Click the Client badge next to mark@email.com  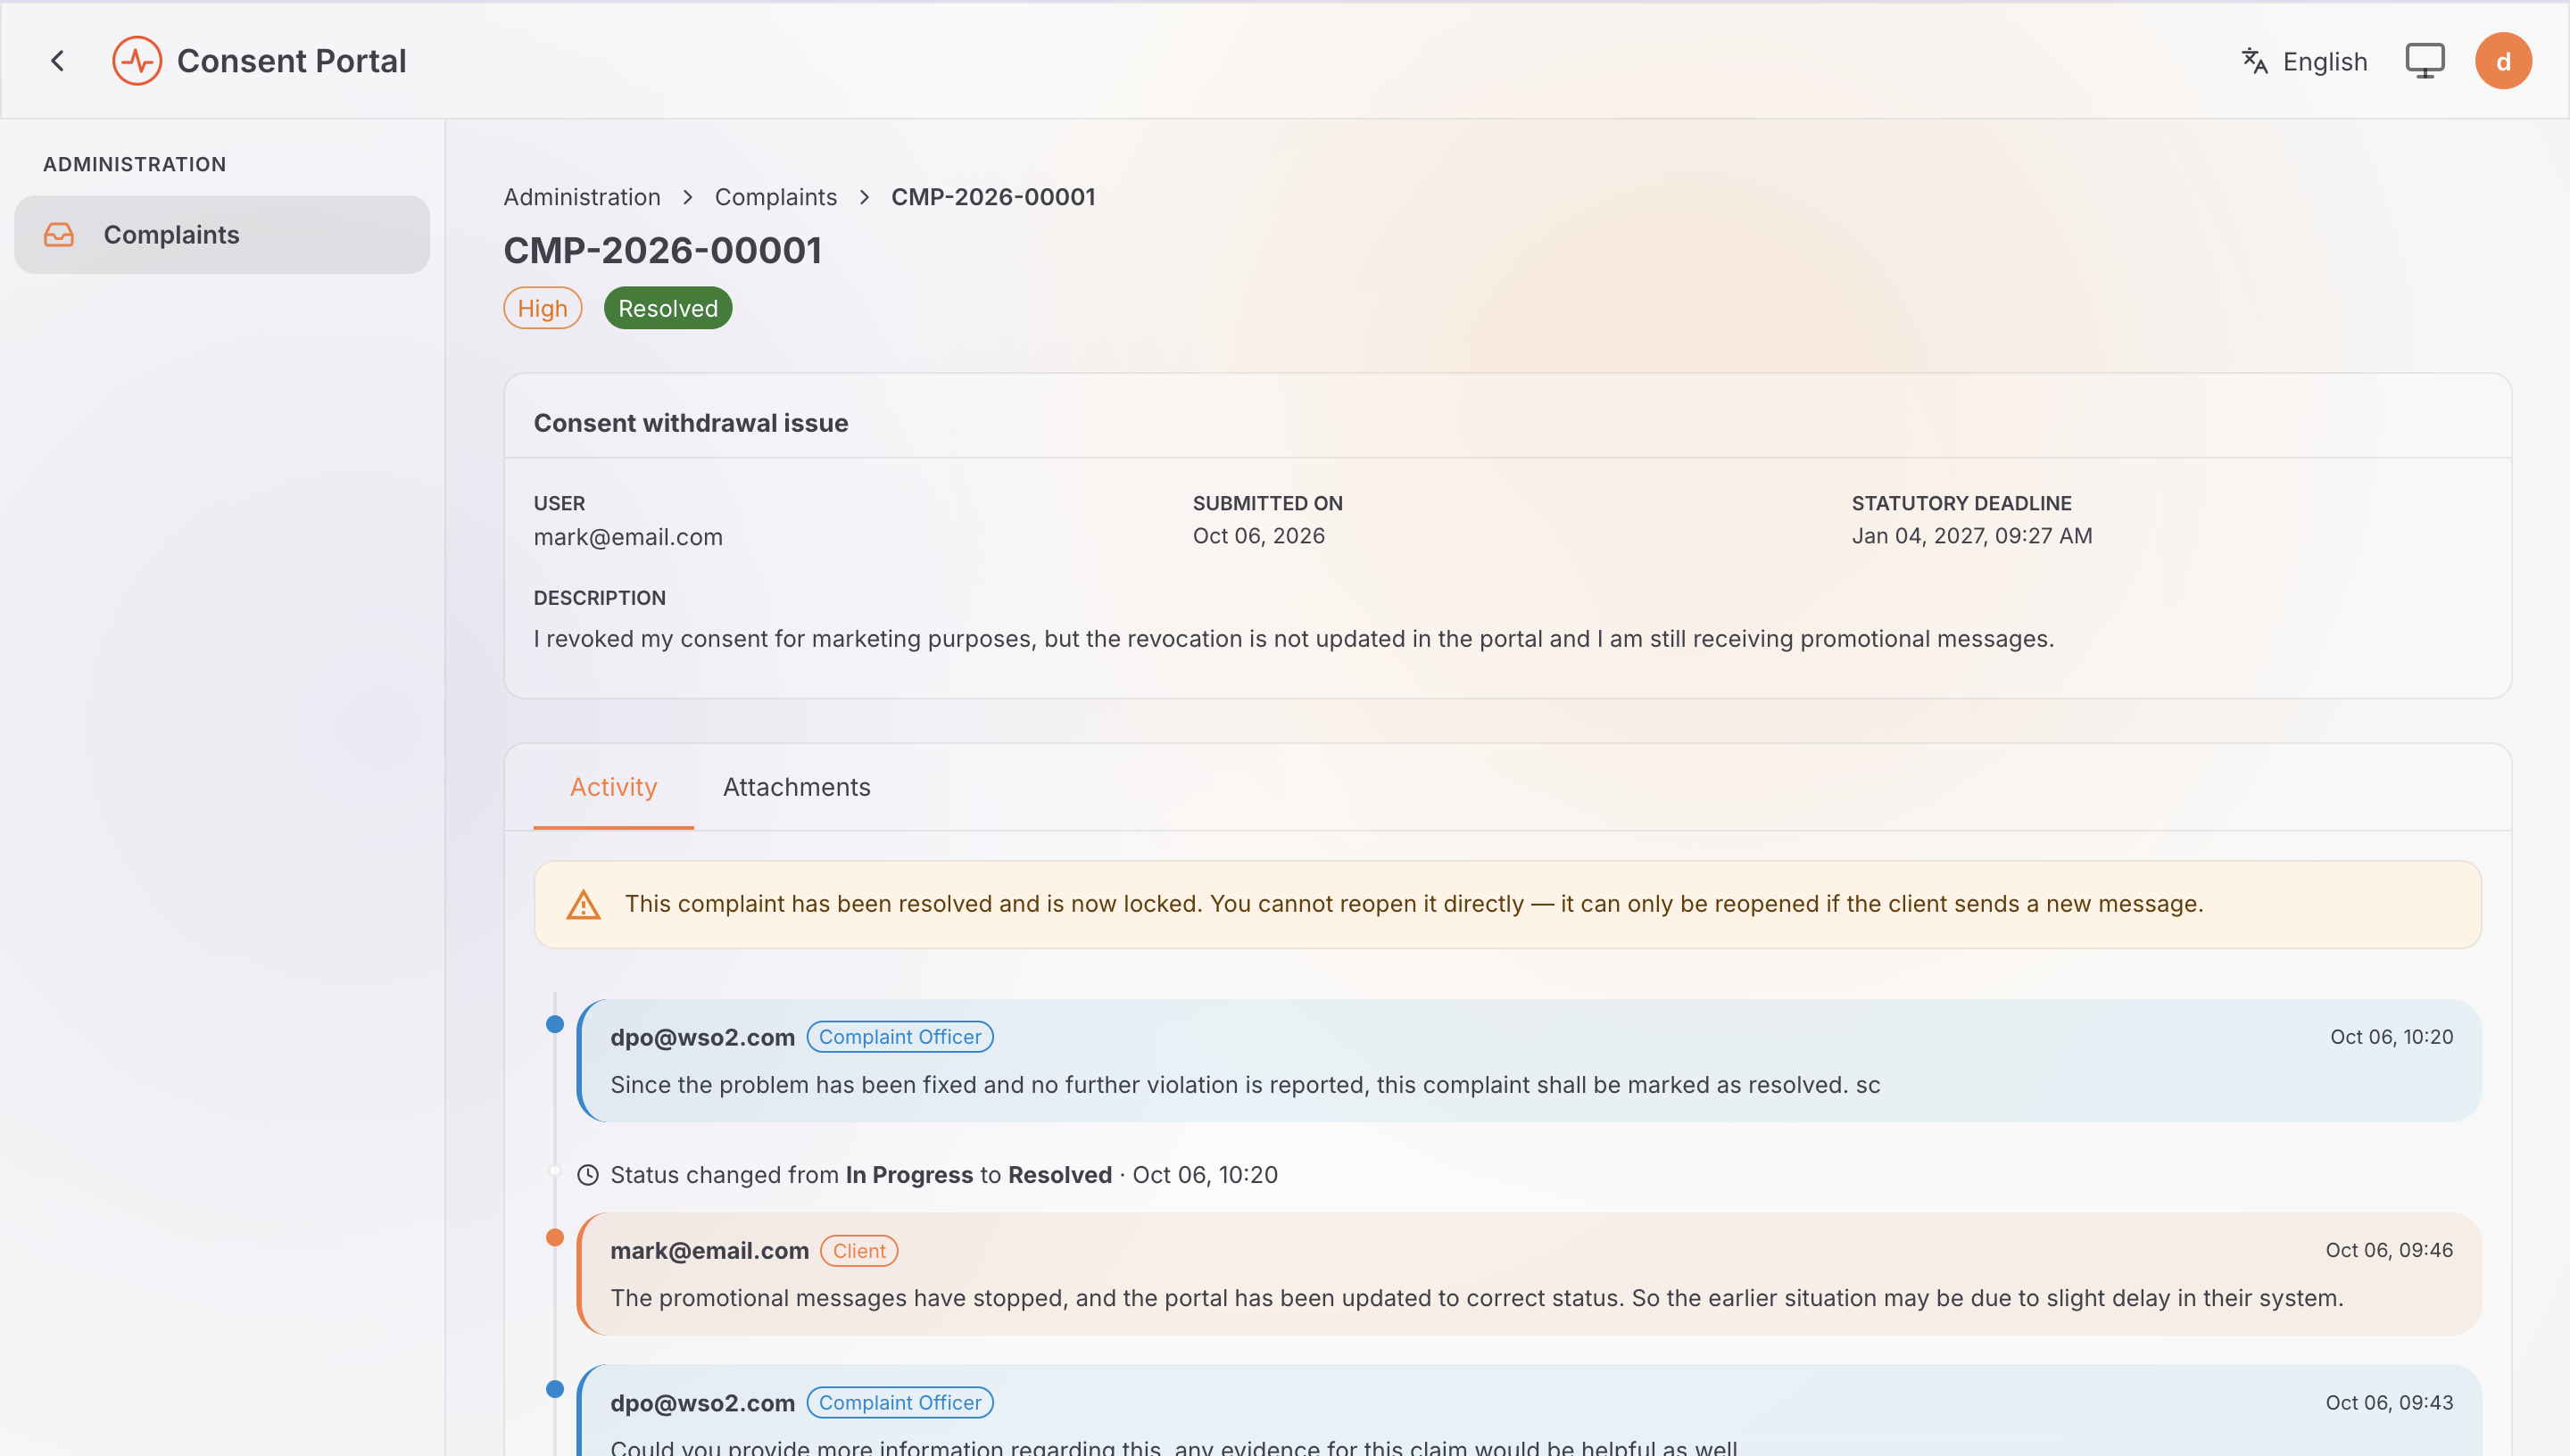coord(859,1251)
